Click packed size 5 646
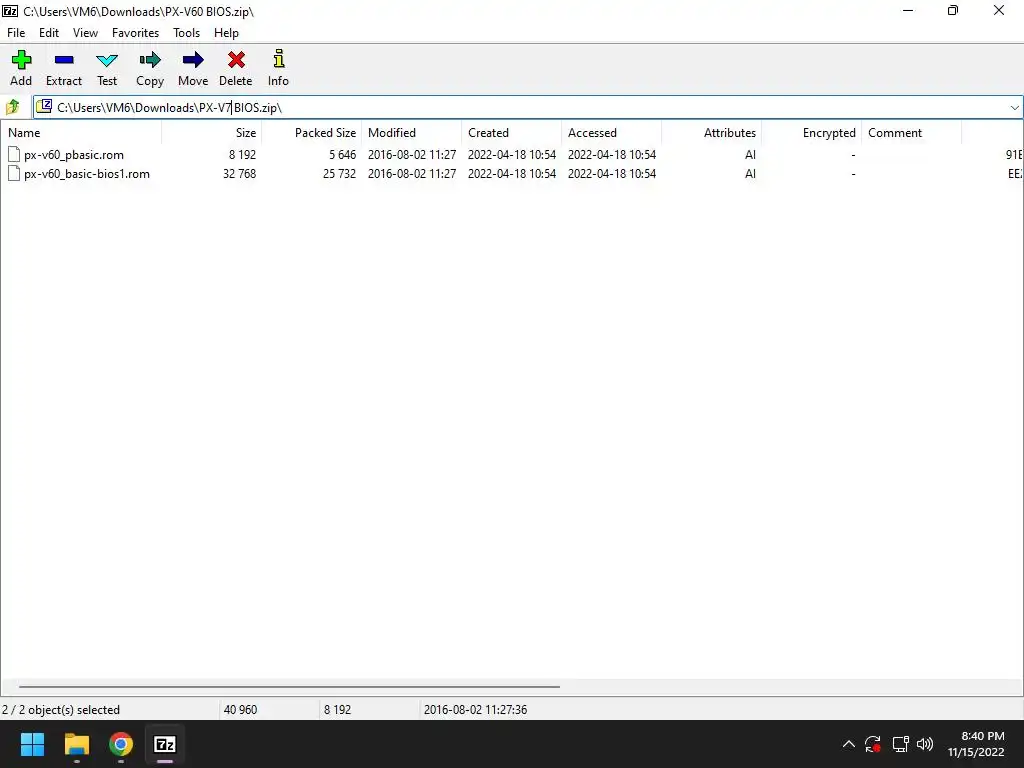 click(342, 155)
